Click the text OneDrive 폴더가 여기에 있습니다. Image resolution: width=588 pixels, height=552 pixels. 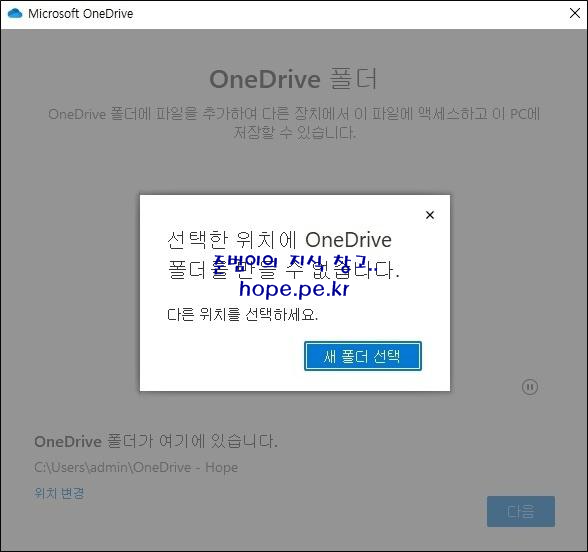tap(156, 441)
